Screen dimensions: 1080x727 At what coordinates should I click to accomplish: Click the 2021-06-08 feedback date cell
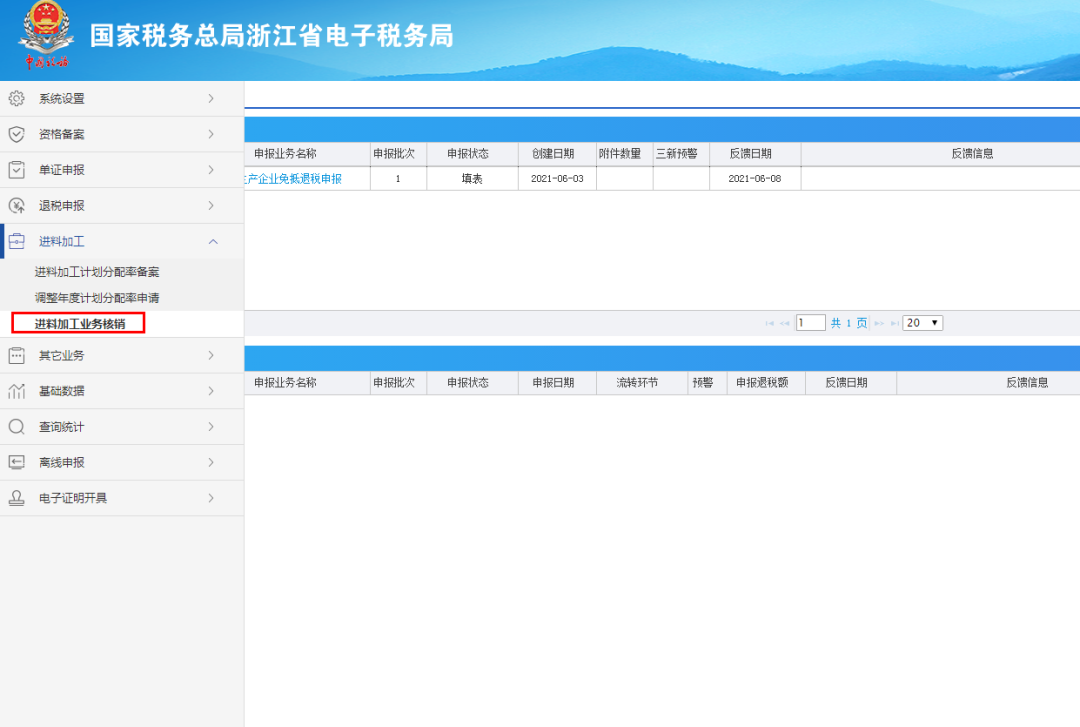755,178
